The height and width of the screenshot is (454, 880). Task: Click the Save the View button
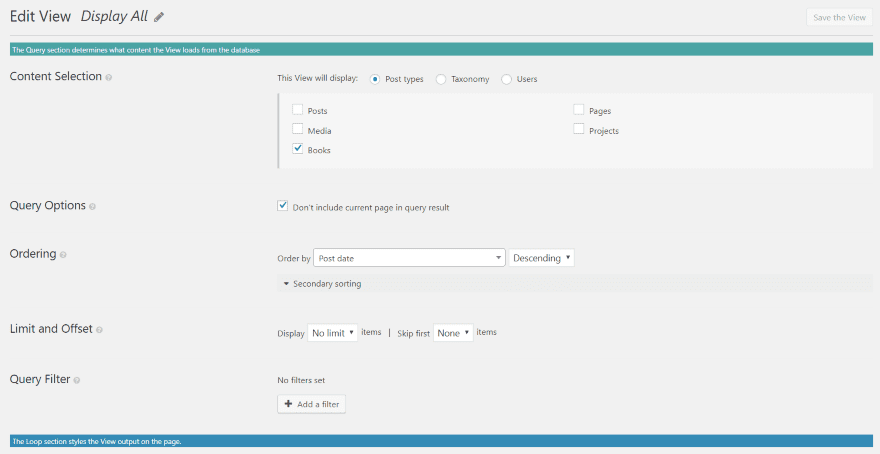(x=839, y=17)
